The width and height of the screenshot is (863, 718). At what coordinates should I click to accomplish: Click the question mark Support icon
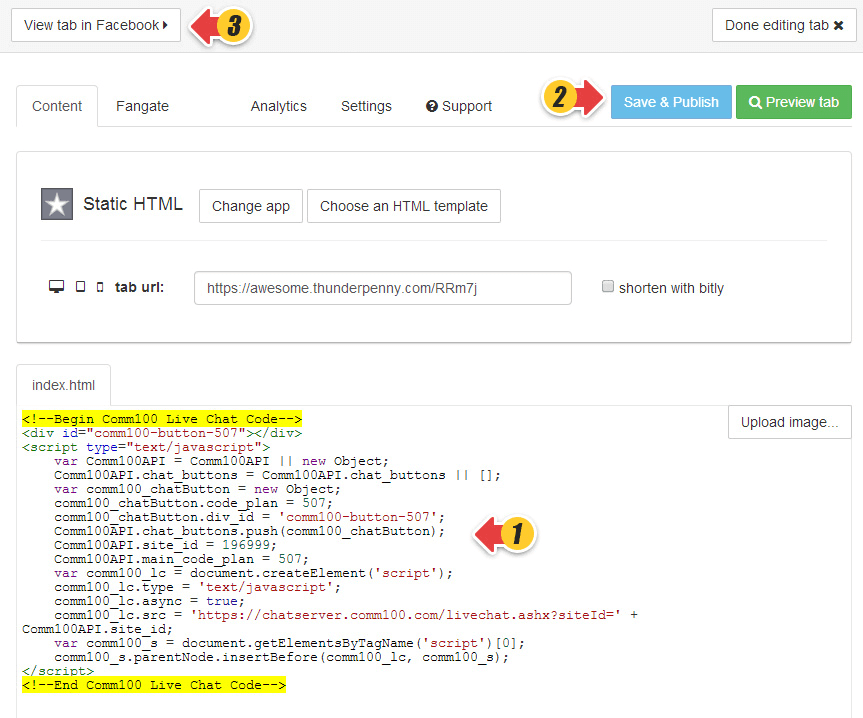coord(432,106)
